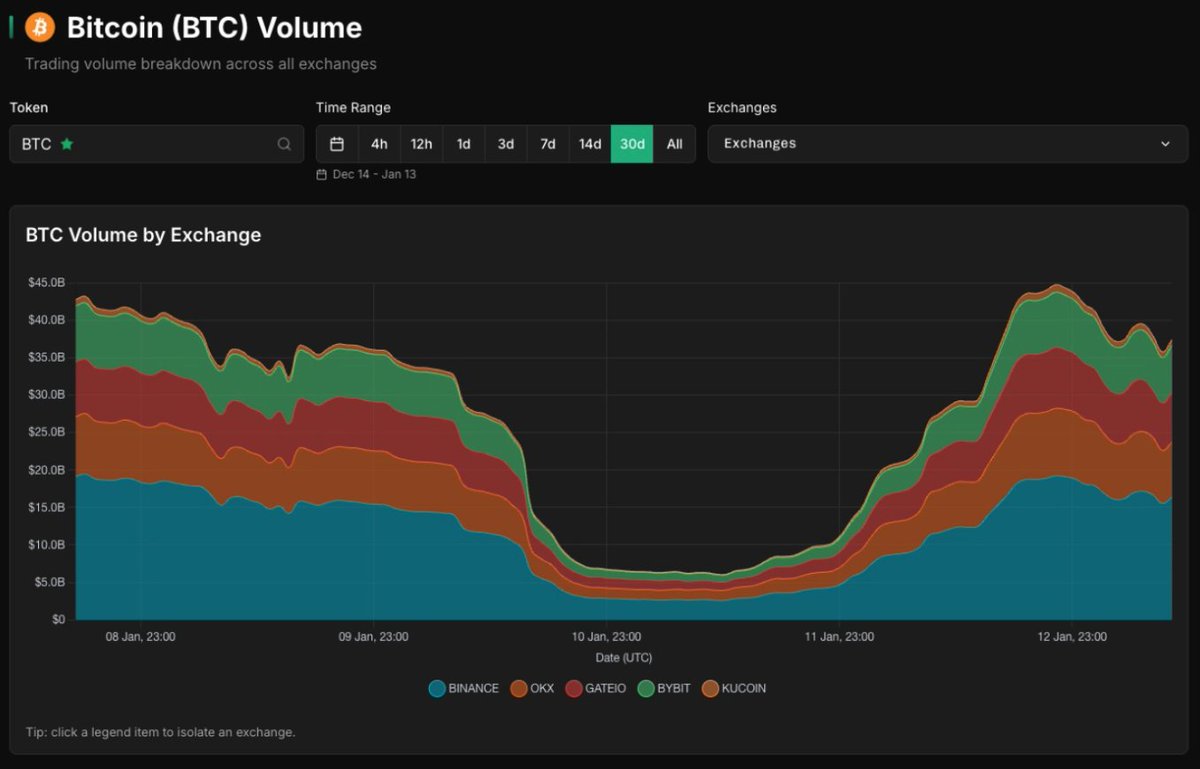Click the '$35.0B' y-axis label
Image resolution: width=1200 pixels, height=769 pixels.
47,358
